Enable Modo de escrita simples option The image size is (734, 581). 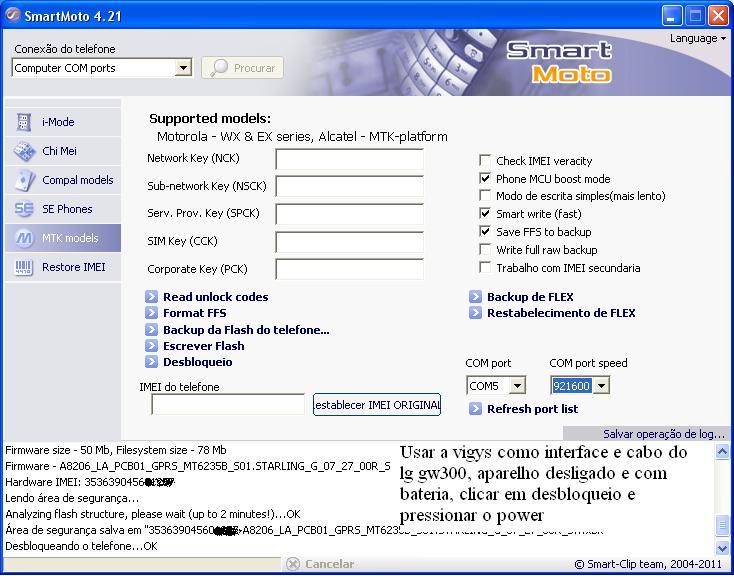pos(485,195)
